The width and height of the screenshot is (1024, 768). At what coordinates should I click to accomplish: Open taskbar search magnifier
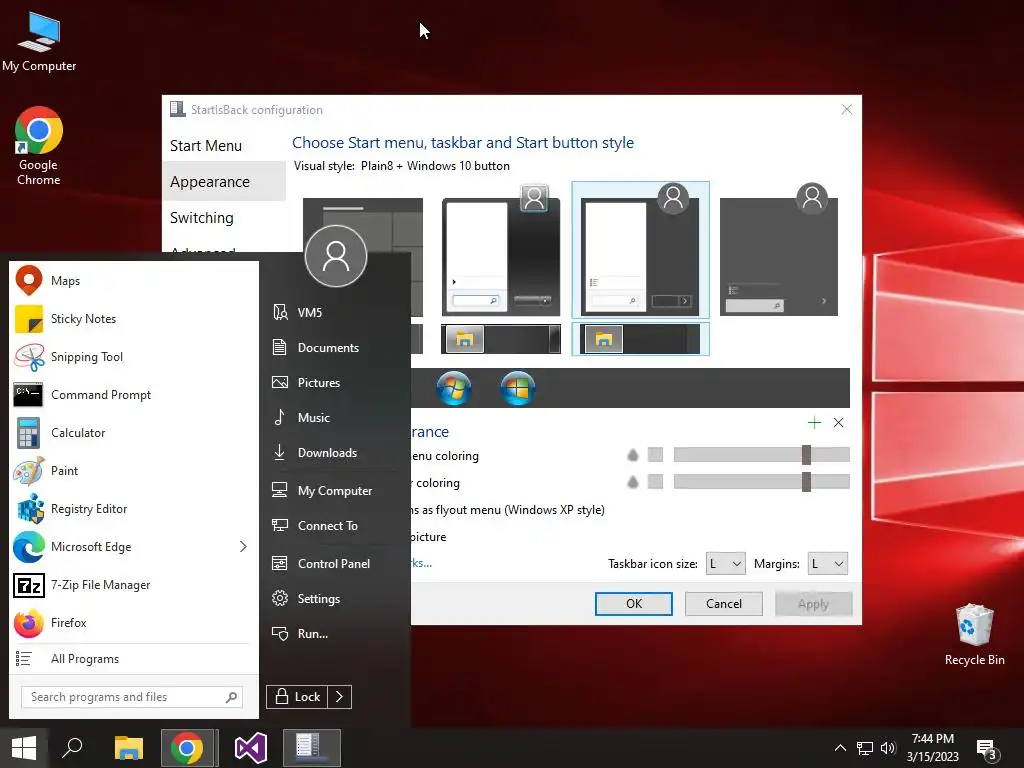tap(72, 748)
